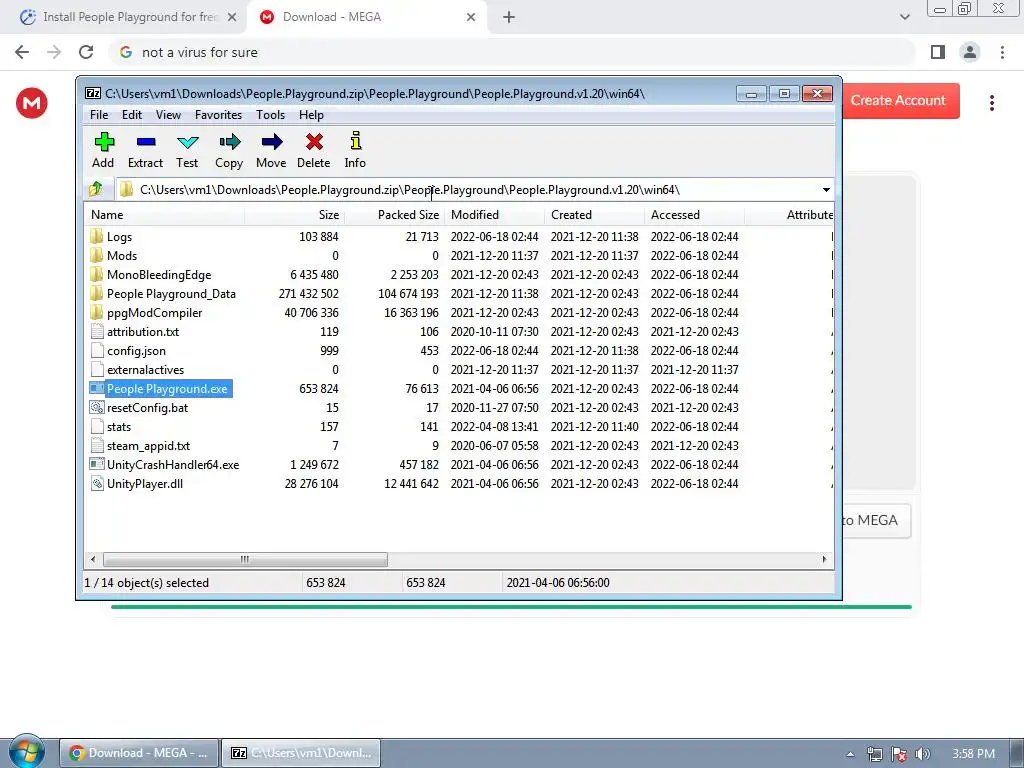1024x768 pixels.
Task: Click the UnityPlayer.dll file icon
Action: pos(97,483)
